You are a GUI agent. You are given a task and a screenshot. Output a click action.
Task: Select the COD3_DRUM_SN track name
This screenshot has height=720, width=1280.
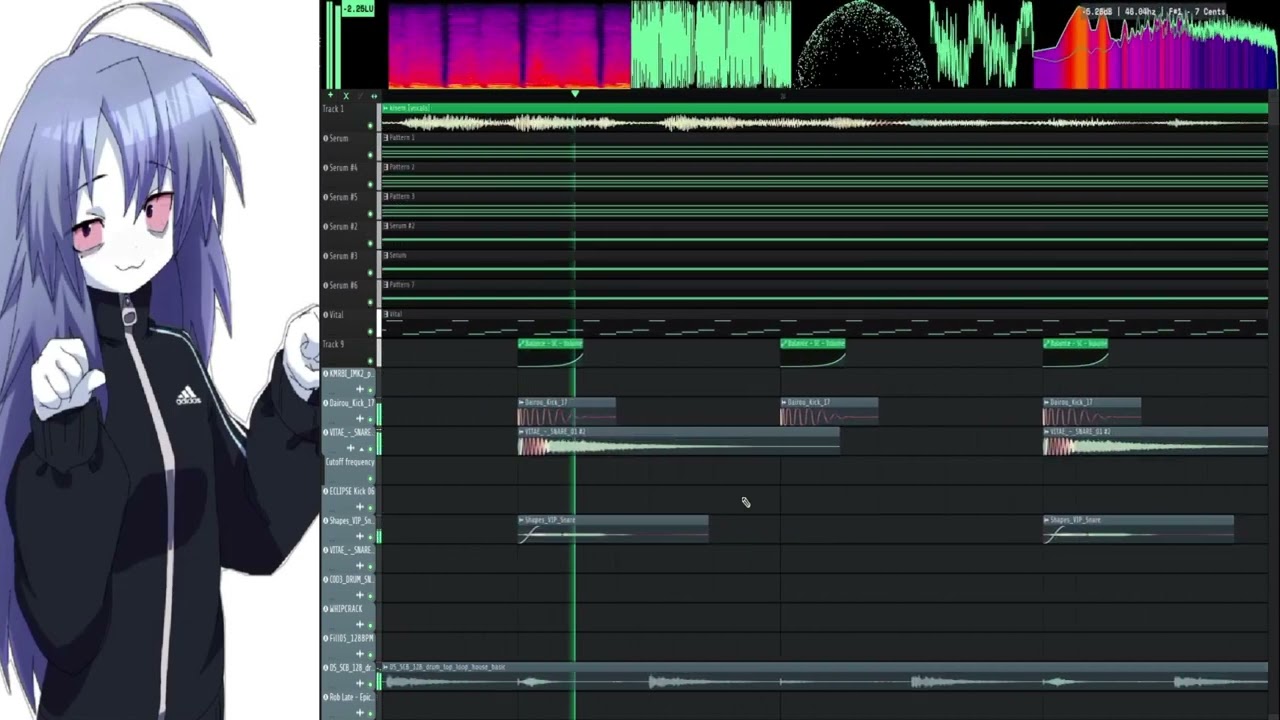351,580
